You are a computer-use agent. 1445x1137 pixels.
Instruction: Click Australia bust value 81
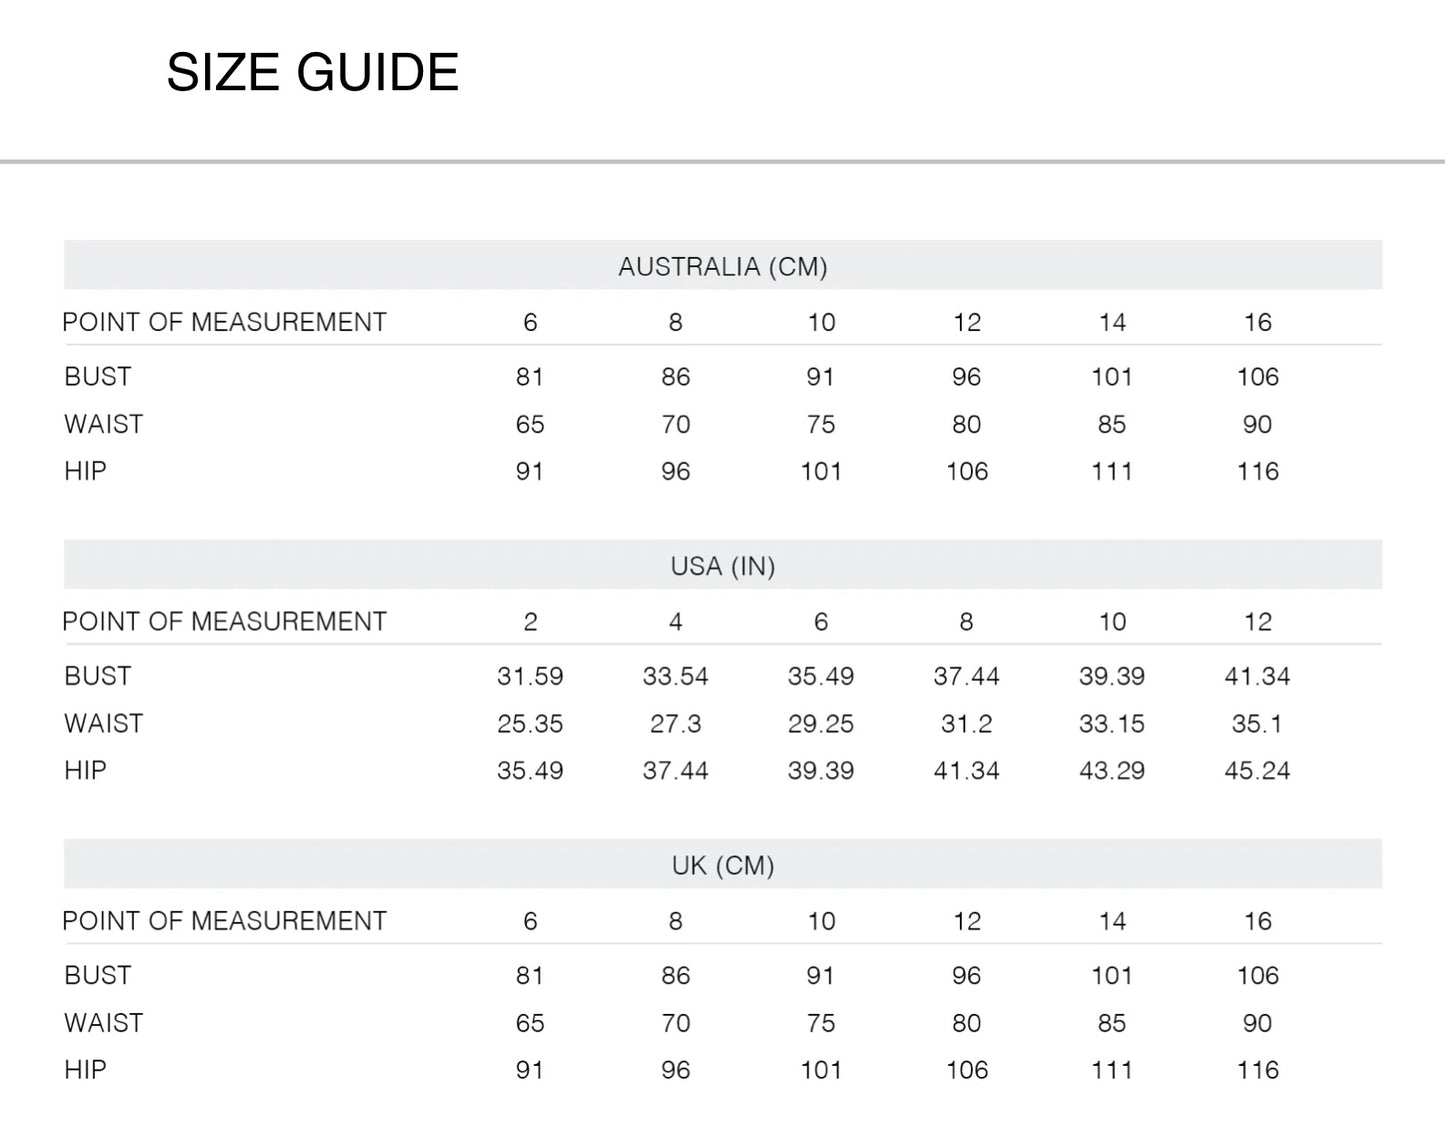tap(529, 377)
